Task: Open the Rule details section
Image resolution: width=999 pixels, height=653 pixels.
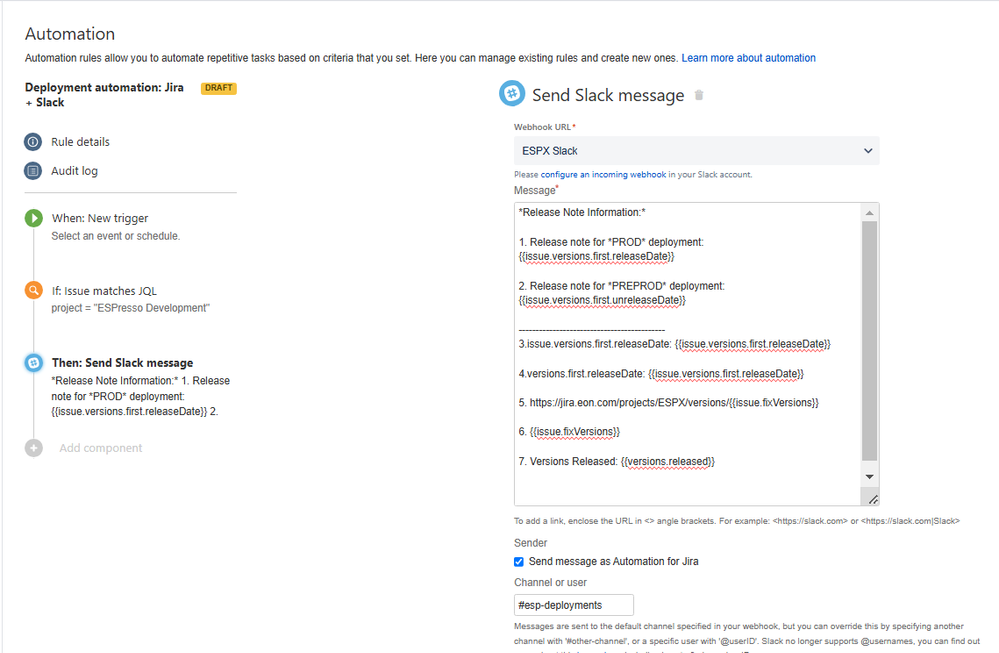Action: point(80,141)
